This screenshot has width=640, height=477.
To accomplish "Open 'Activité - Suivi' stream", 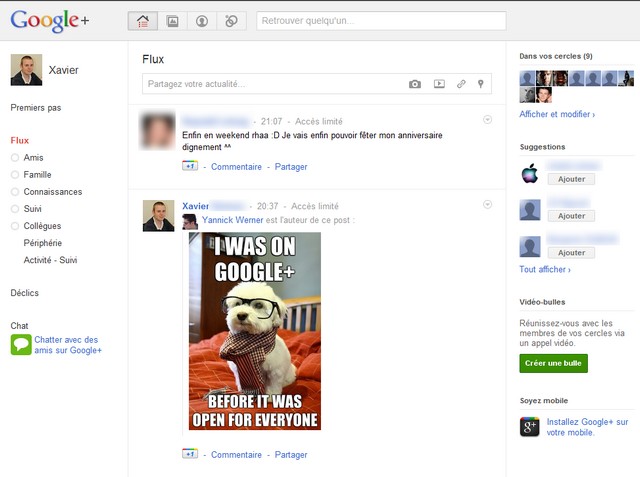I will tap(50, 260).
